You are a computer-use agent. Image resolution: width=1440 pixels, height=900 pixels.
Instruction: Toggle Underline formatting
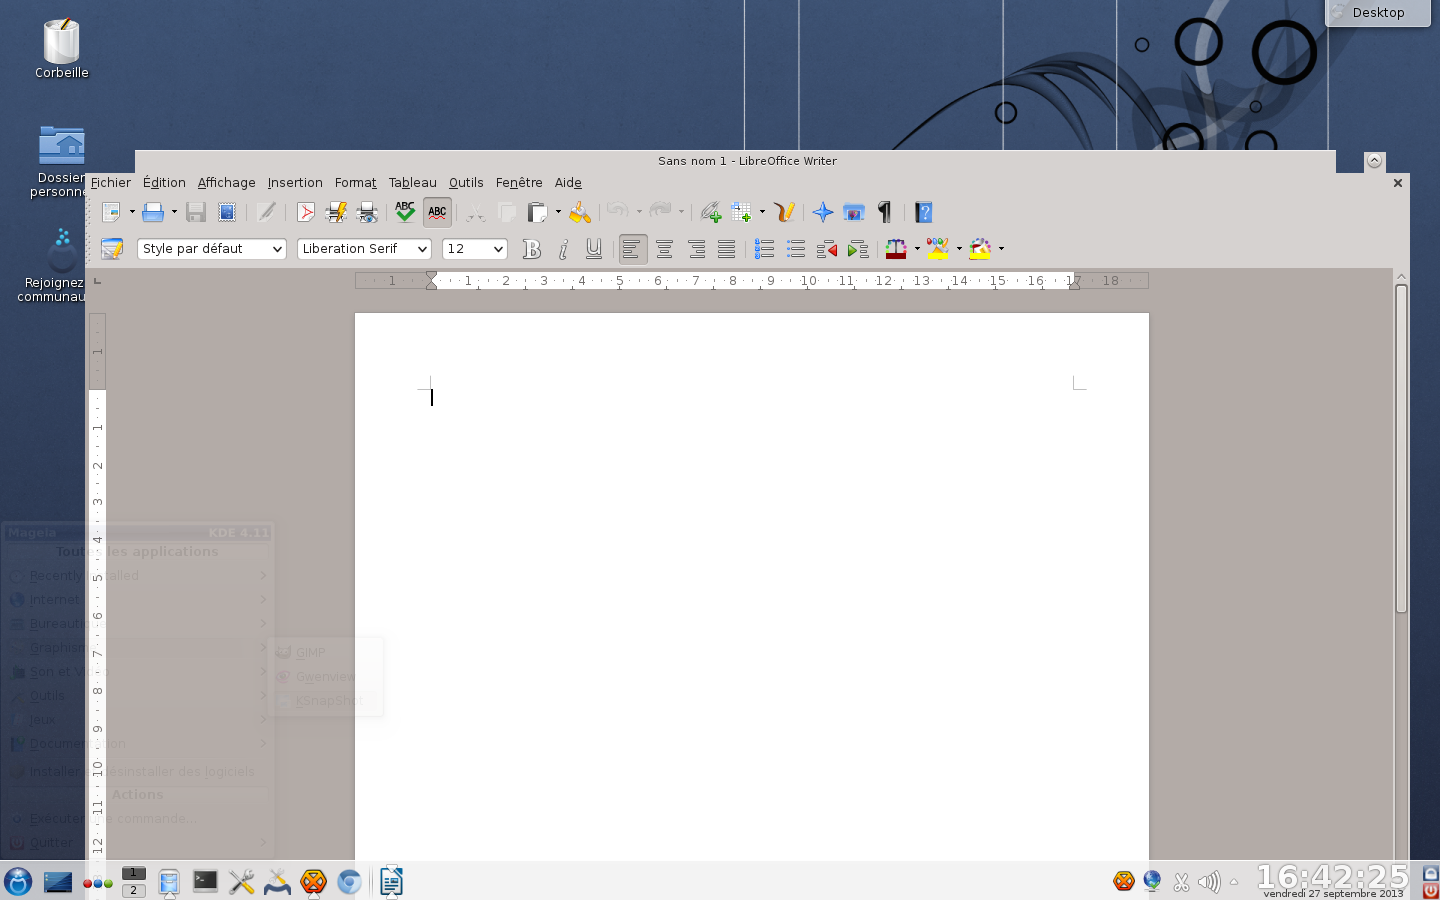(x=594, y=249)
